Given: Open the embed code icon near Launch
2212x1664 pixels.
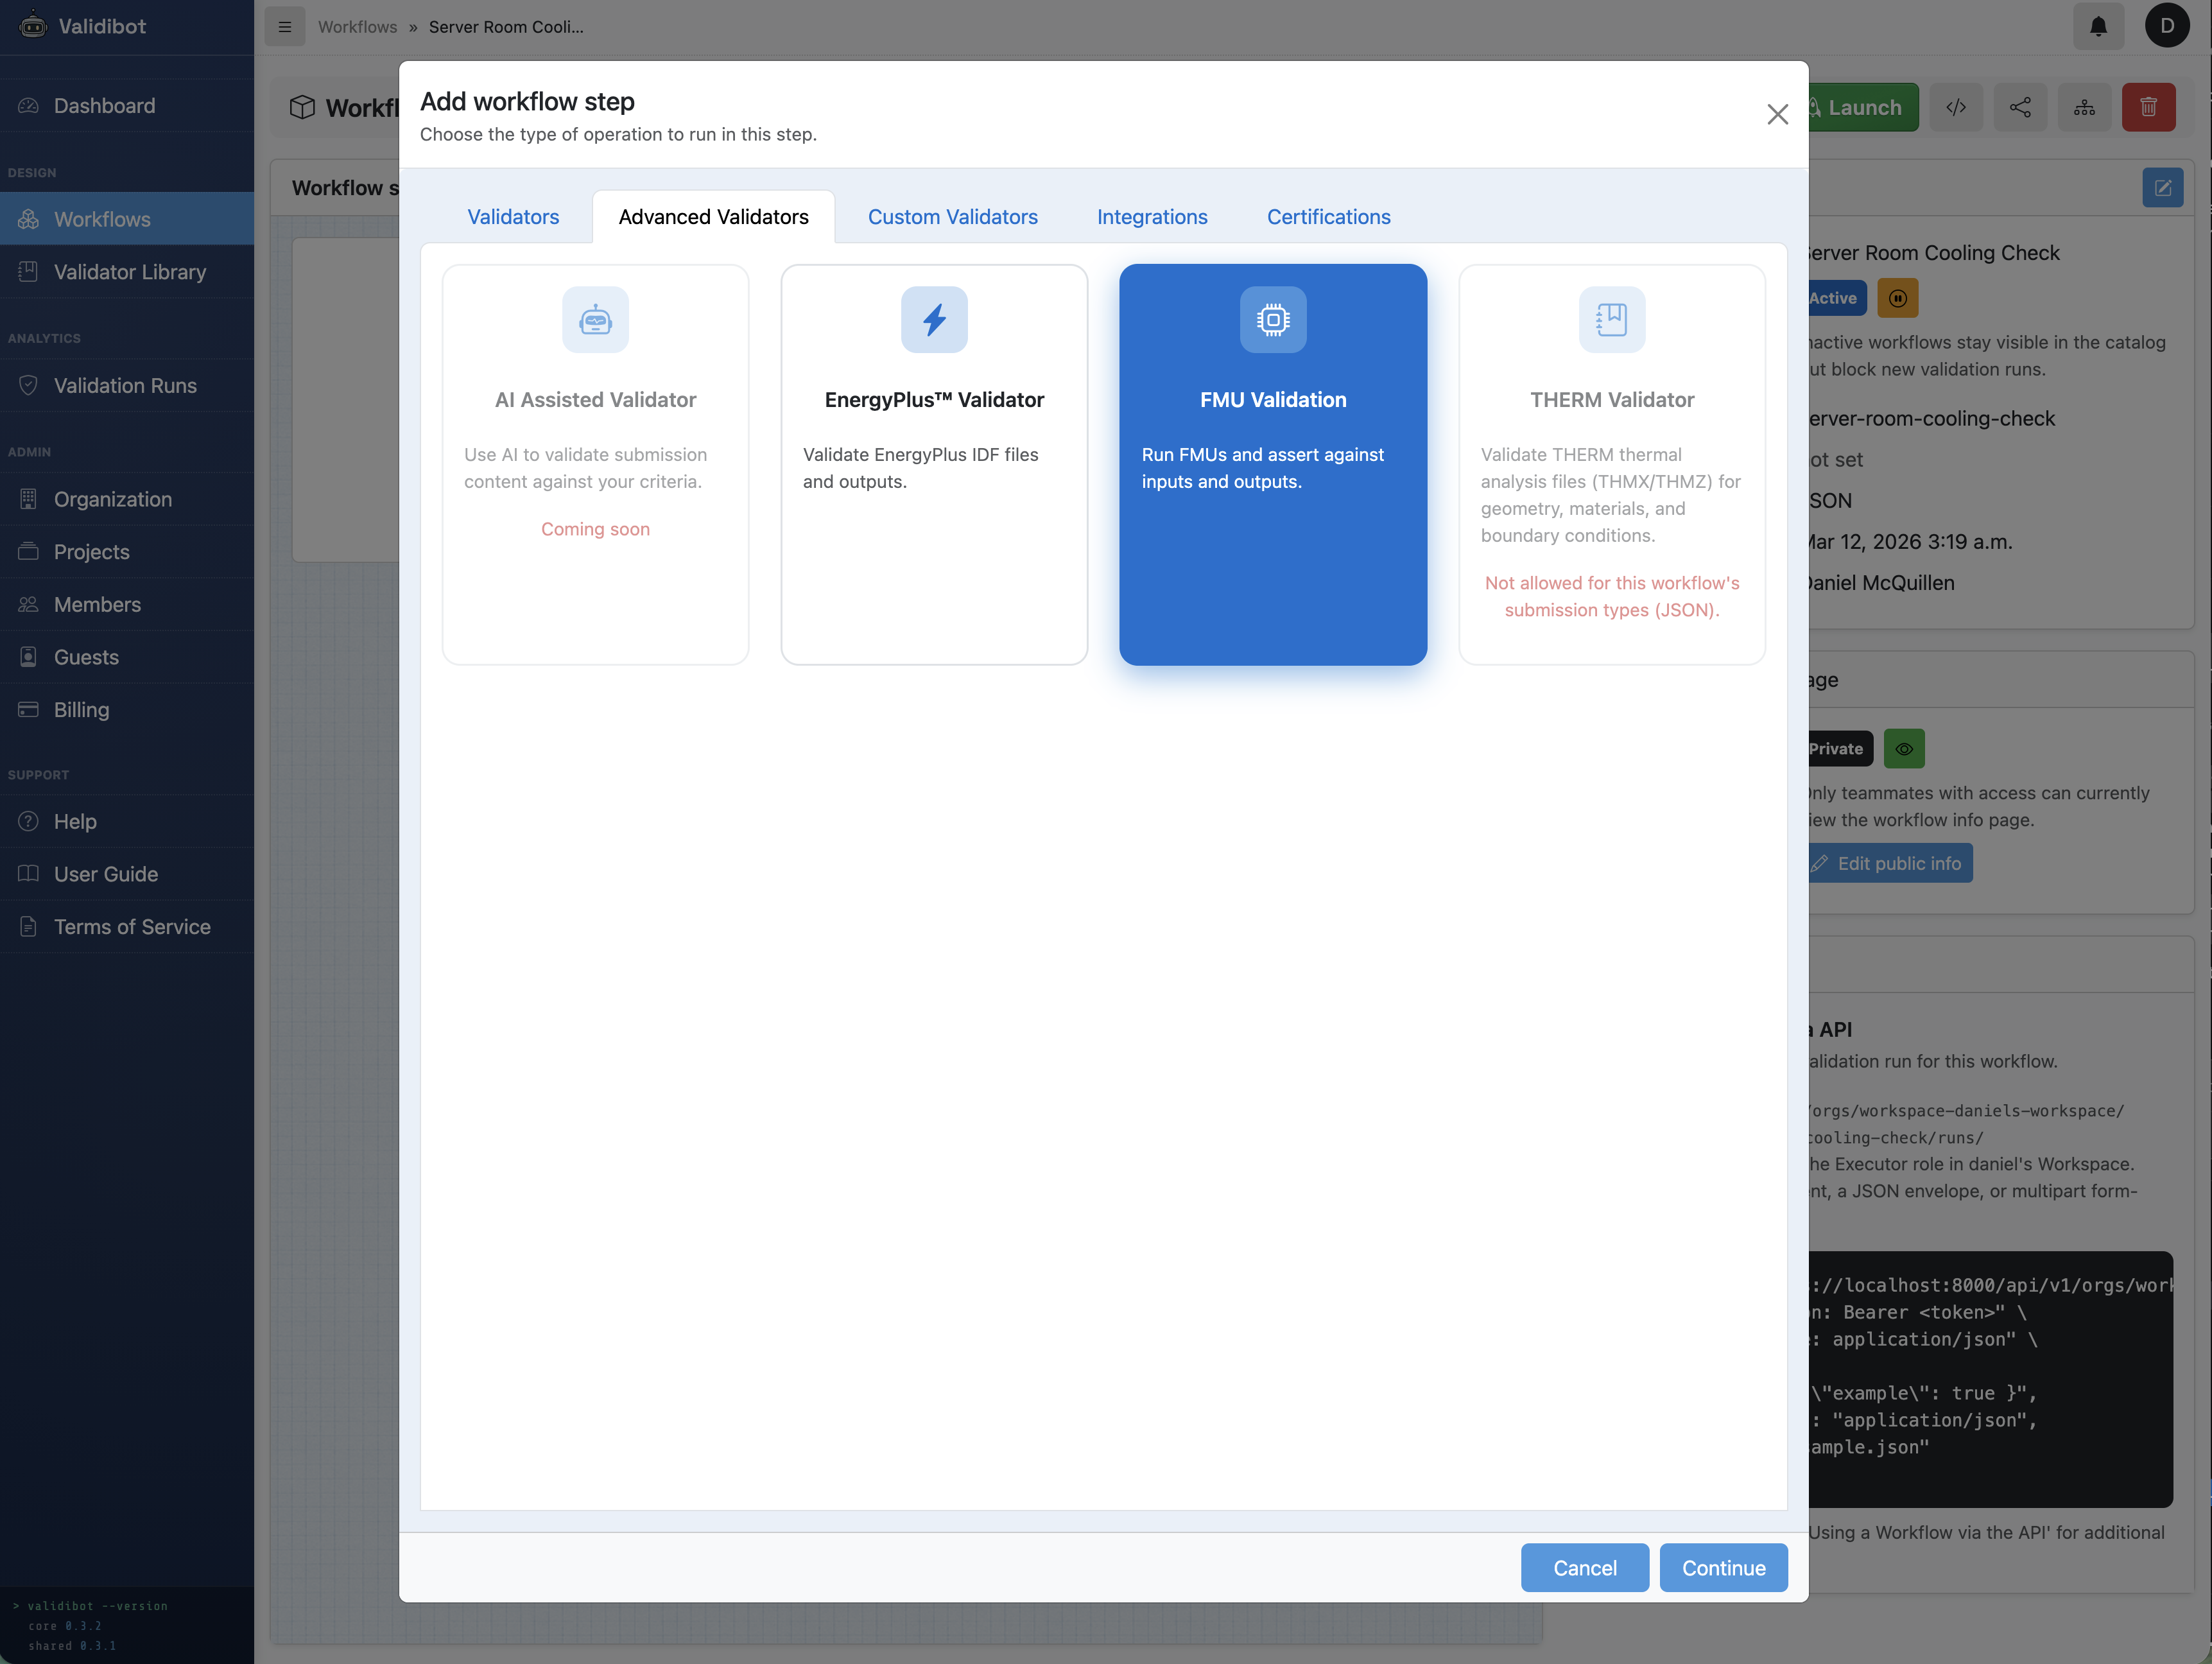Looking at the screenshot, I should click(x=1957, y=107).
